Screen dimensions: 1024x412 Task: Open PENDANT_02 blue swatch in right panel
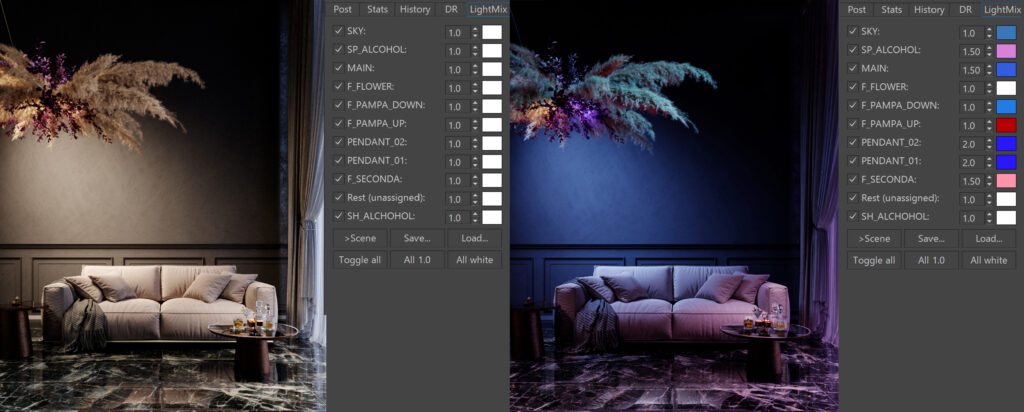pos(1006,144)
